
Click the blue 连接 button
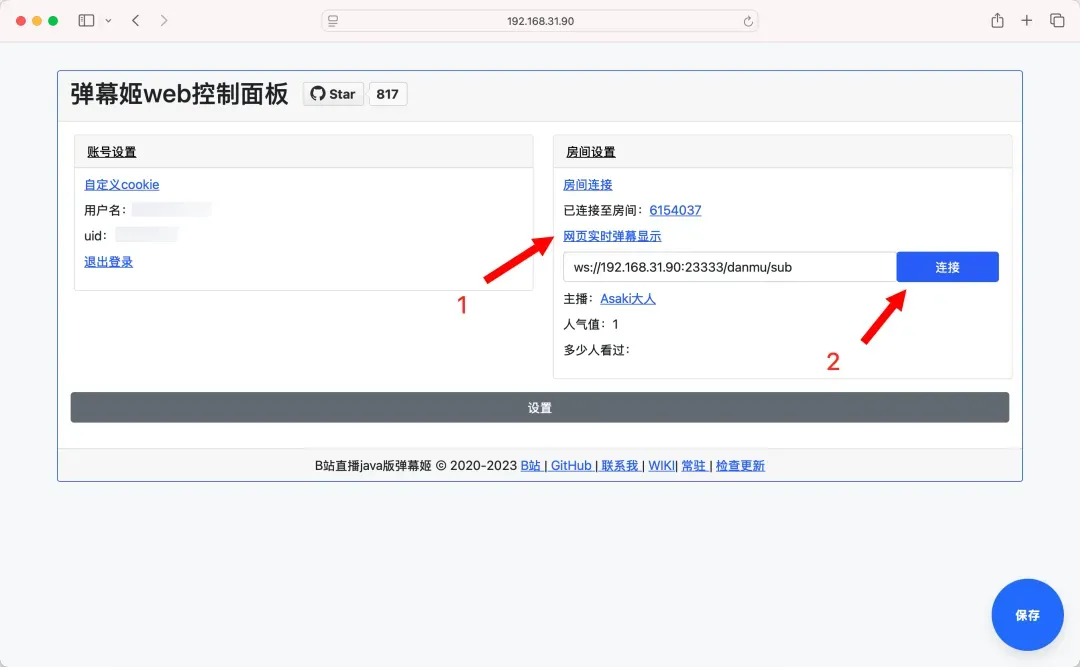point(947,267)
